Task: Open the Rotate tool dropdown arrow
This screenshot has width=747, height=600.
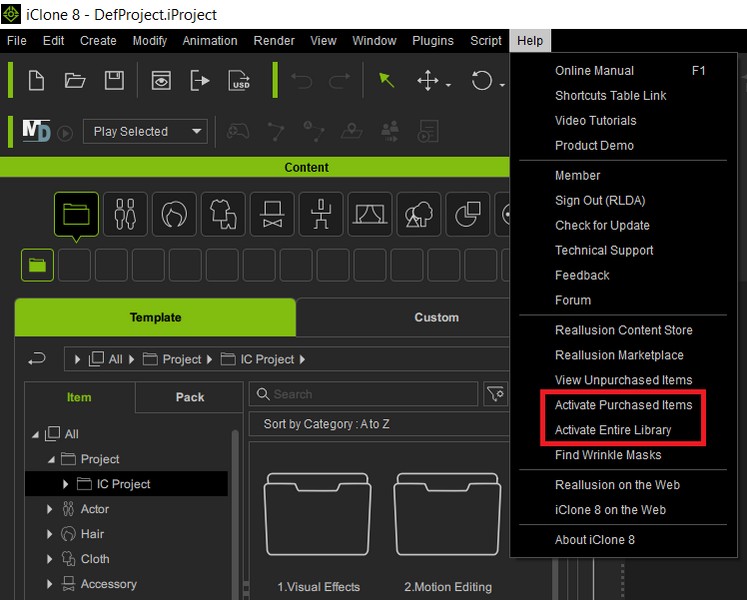Action: tap(502, 85)
